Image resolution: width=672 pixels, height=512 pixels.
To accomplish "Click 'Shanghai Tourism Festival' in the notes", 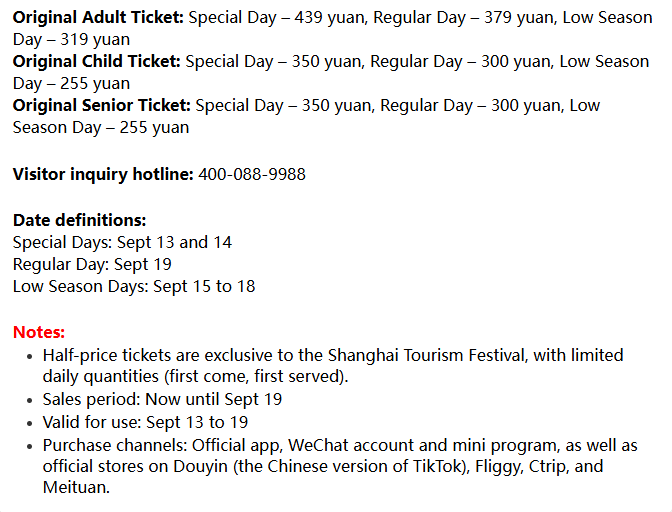I will point(428,356).
